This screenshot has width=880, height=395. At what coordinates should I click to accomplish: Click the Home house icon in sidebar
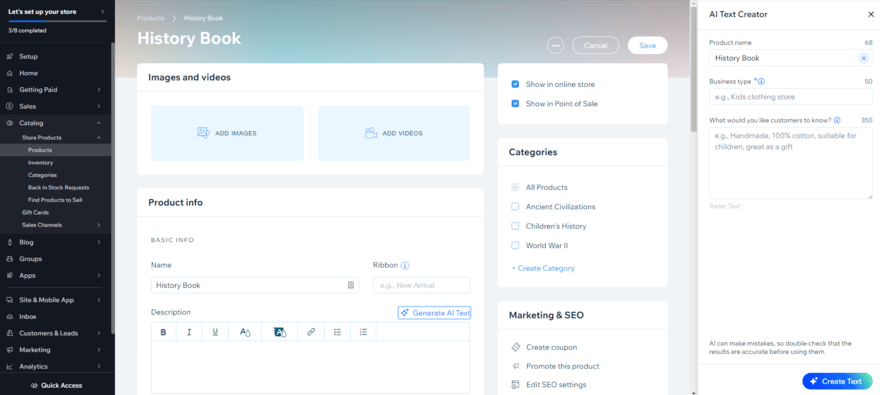pos(10,73)
